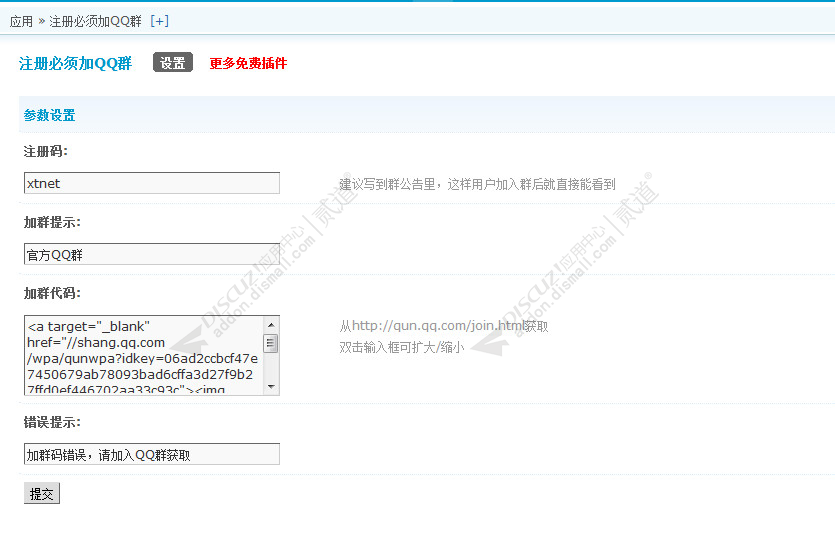835x541 pixels.
Task: Click the 注册必须加QQ群 page title
Action: click(76, 63)
